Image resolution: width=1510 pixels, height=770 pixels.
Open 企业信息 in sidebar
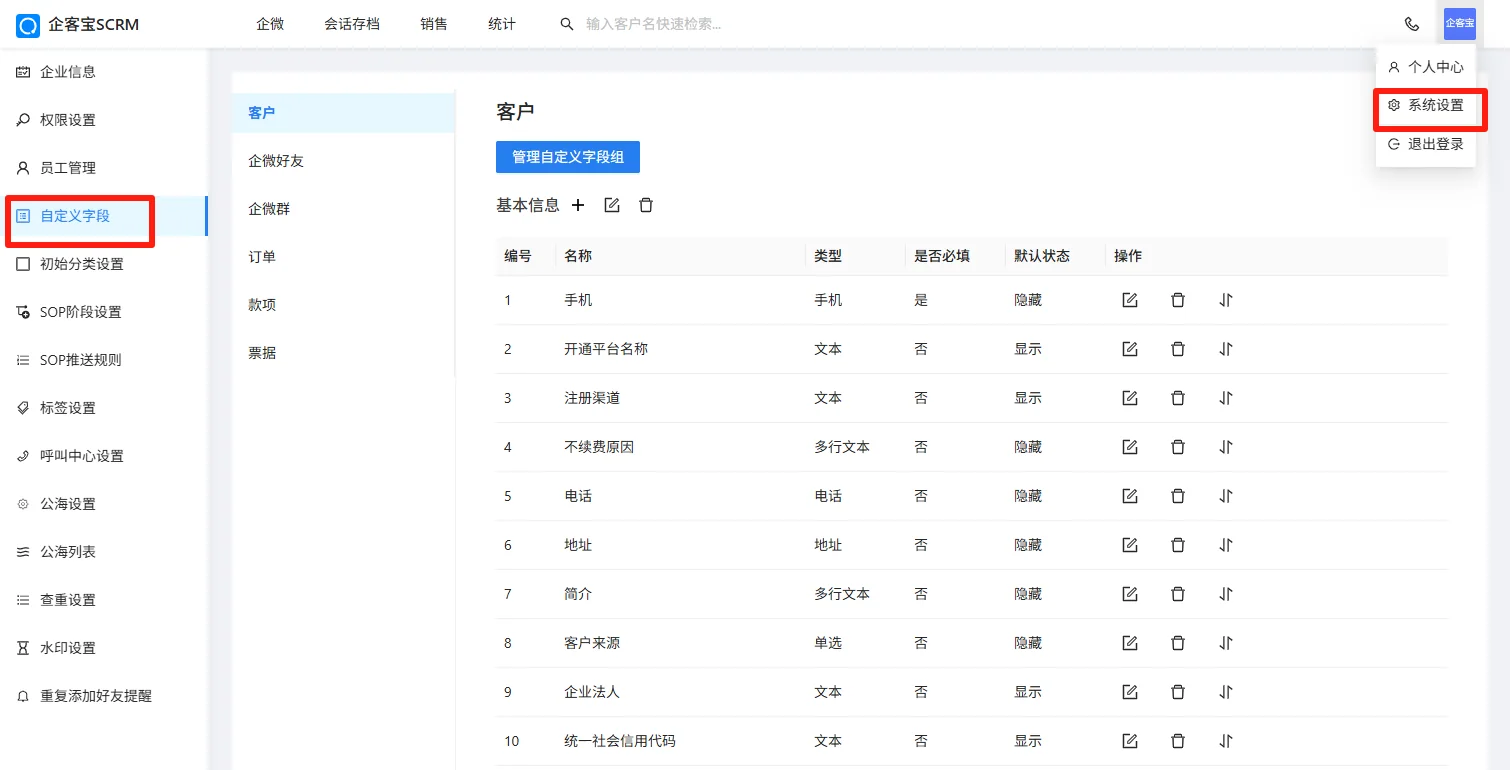104,72
